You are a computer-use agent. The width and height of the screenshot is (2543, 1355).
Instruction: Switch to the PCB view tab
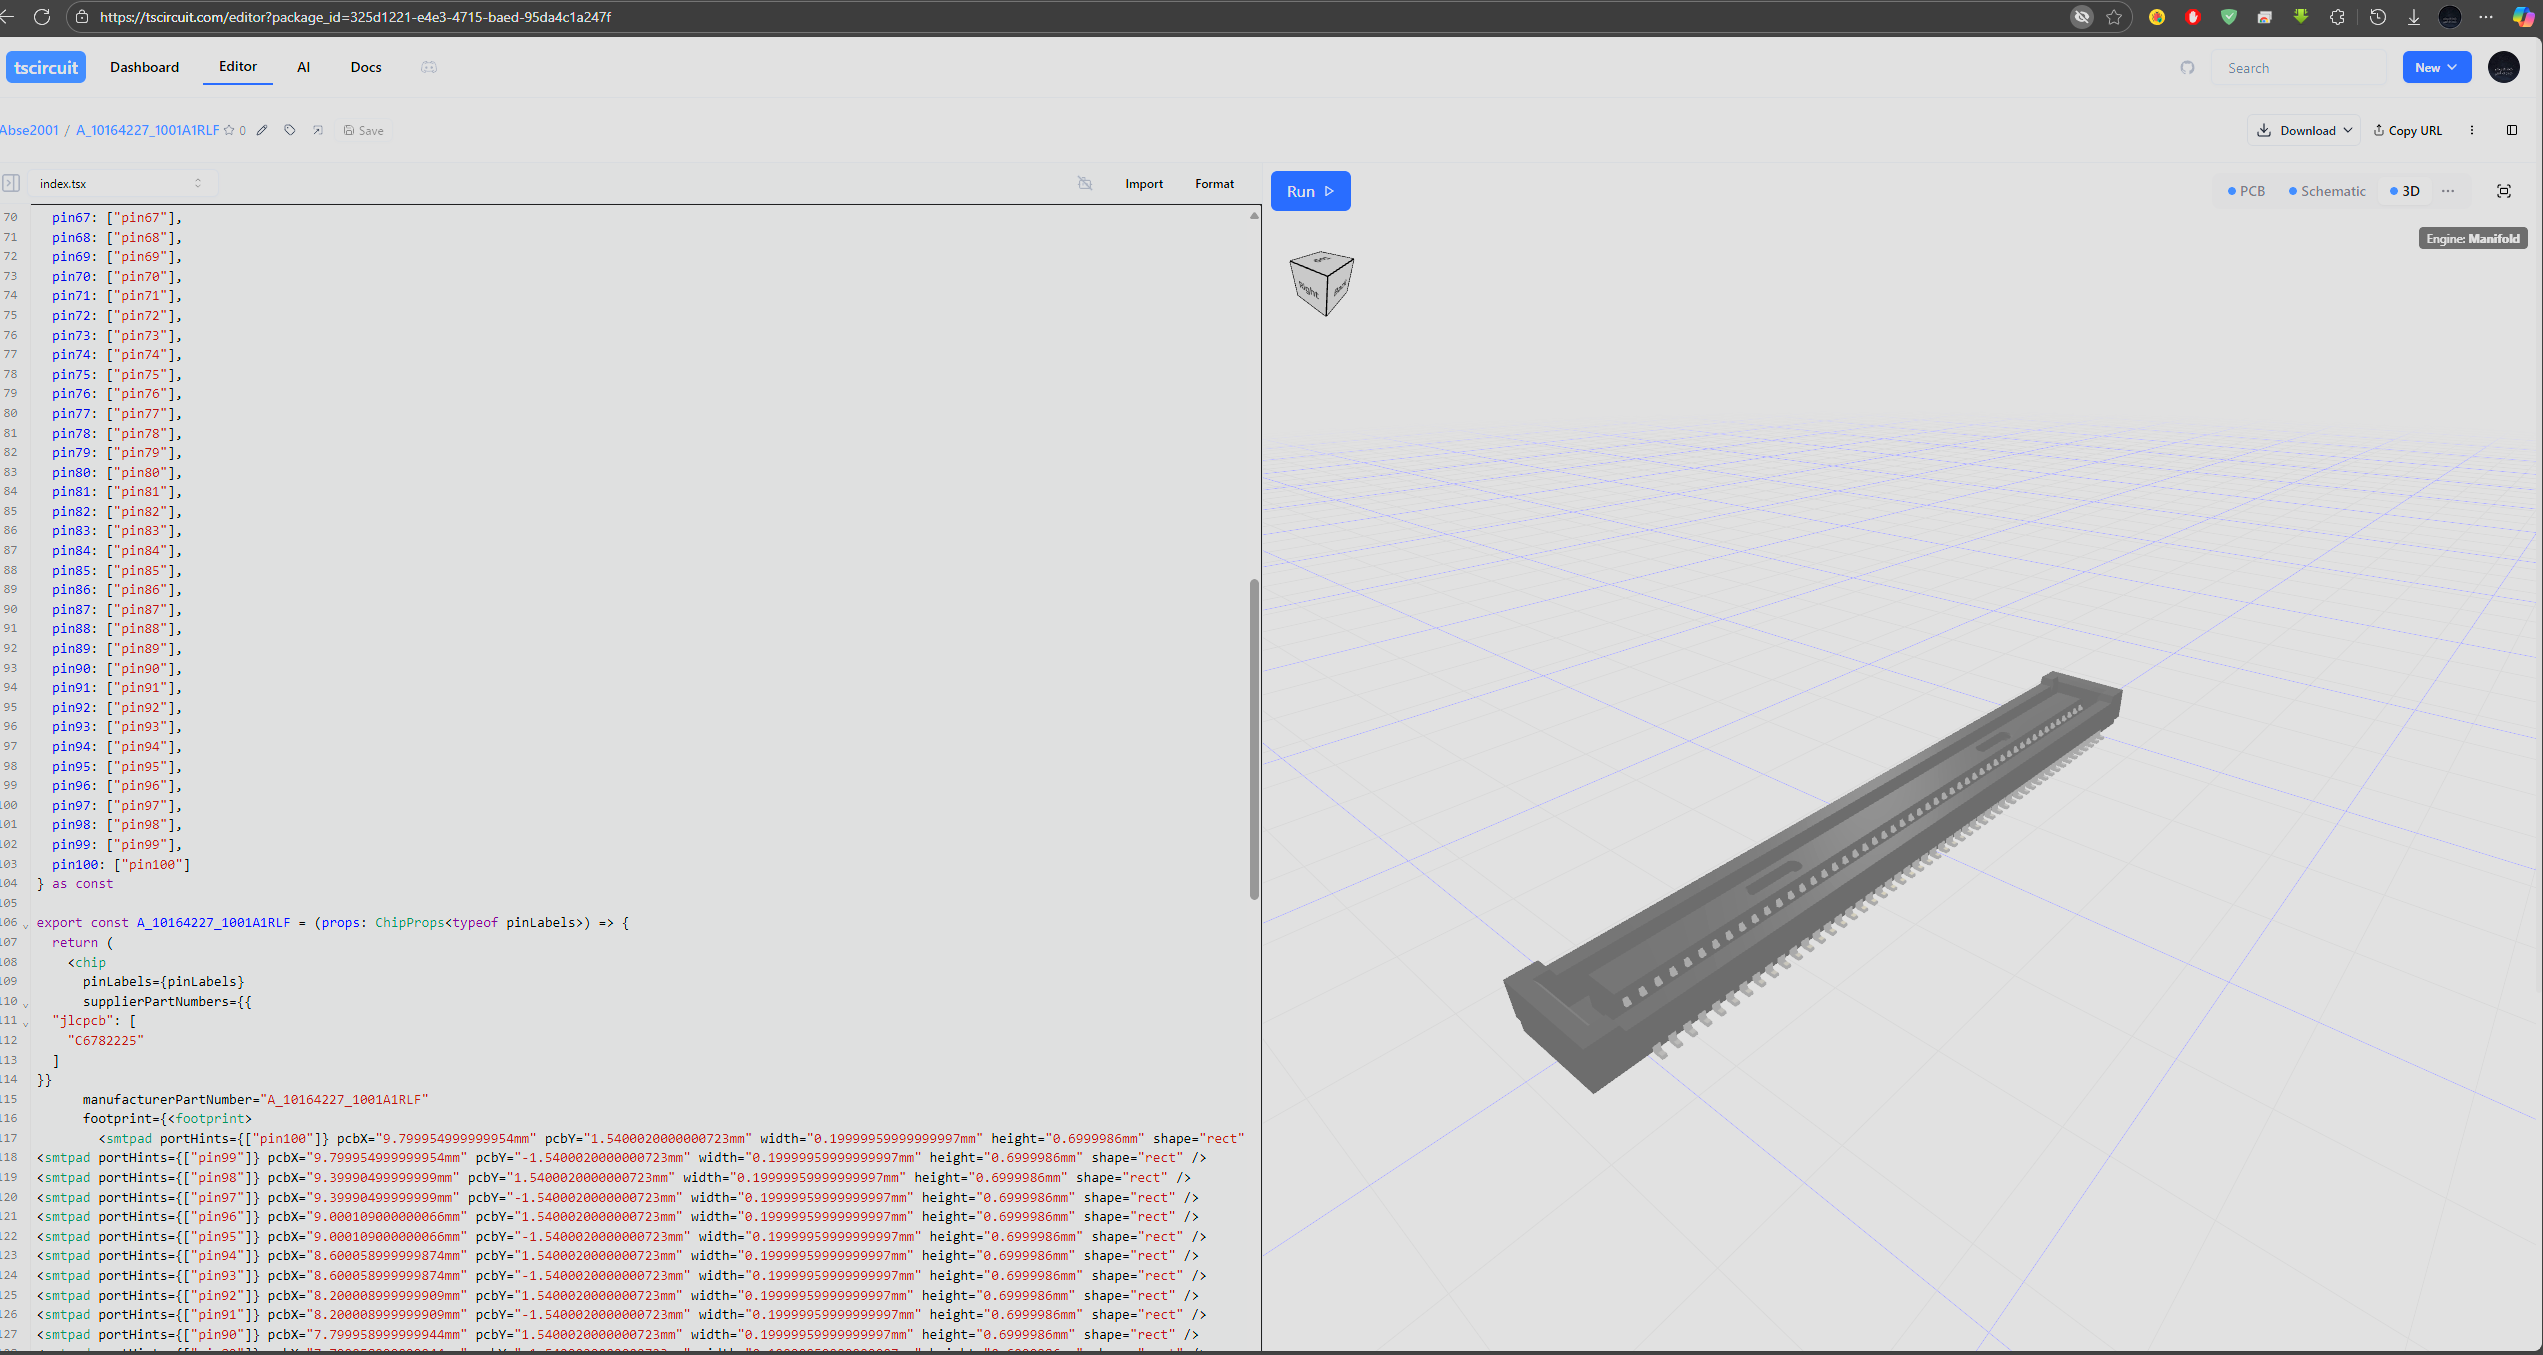2246,191
